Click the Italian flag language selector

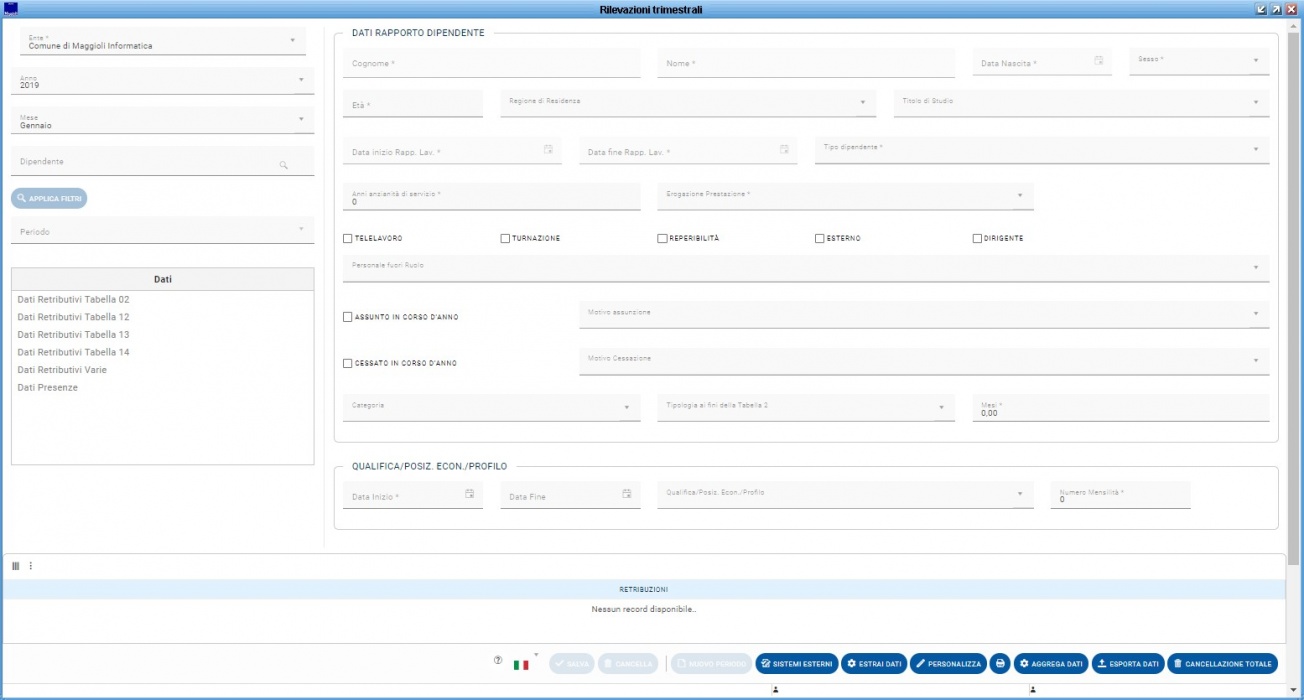(x=521, y=664)
